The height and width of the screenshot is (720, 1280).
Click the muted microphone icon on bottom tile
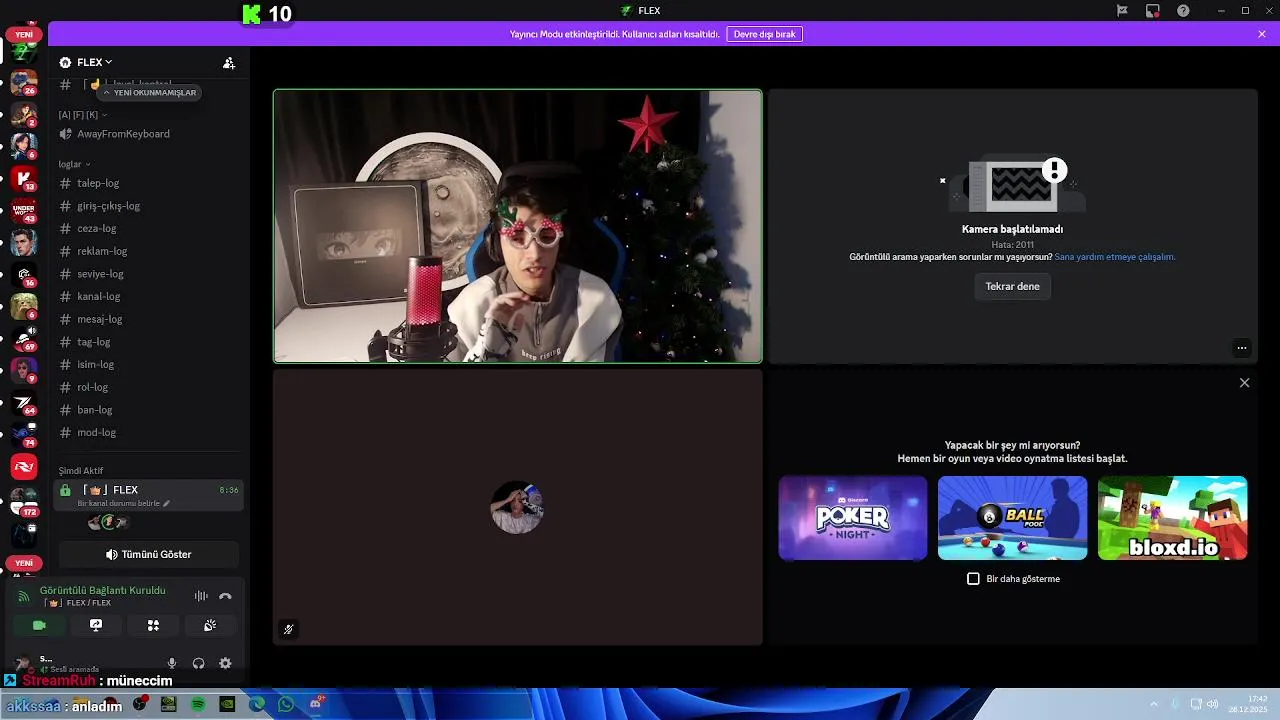tap(288, 629)
